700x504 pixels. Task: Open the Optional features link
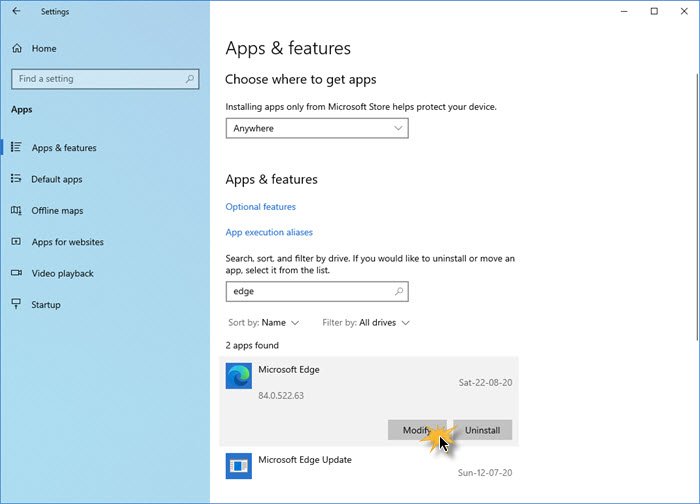tap(260, 207)
